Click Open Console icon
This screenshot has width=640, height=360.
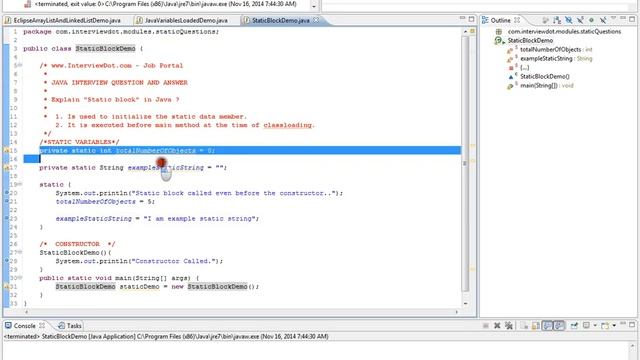coord(606,325)
